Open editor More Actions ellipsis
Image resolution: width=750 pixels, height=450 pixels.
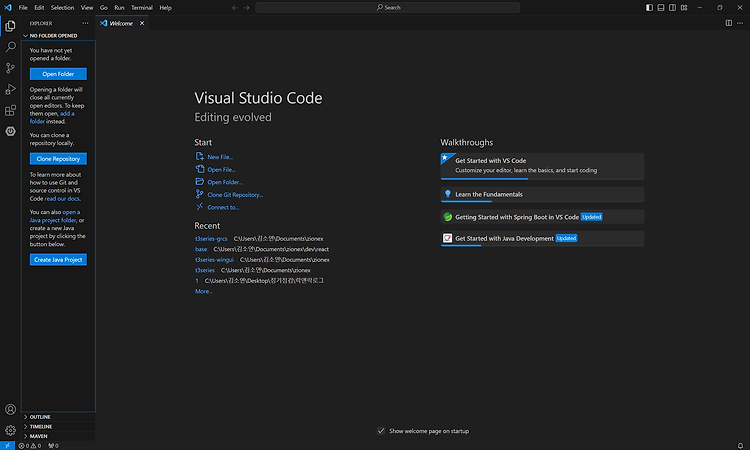point(740,23)
